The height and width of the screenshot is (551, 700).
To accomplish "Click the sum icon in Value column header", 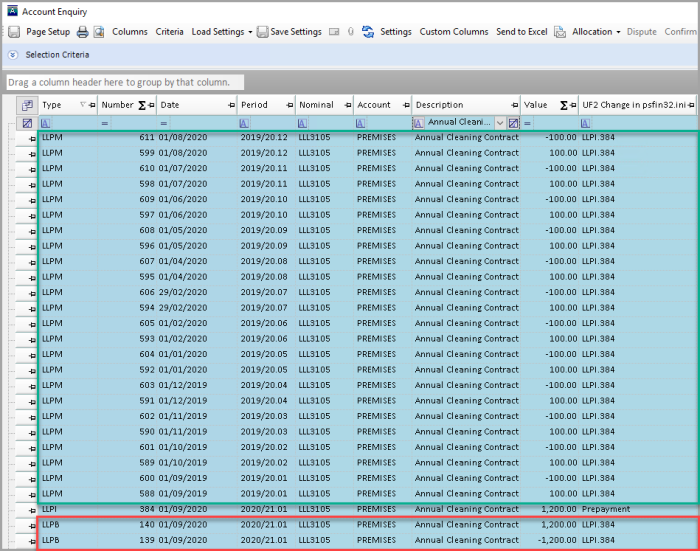I will click(564, 105).
